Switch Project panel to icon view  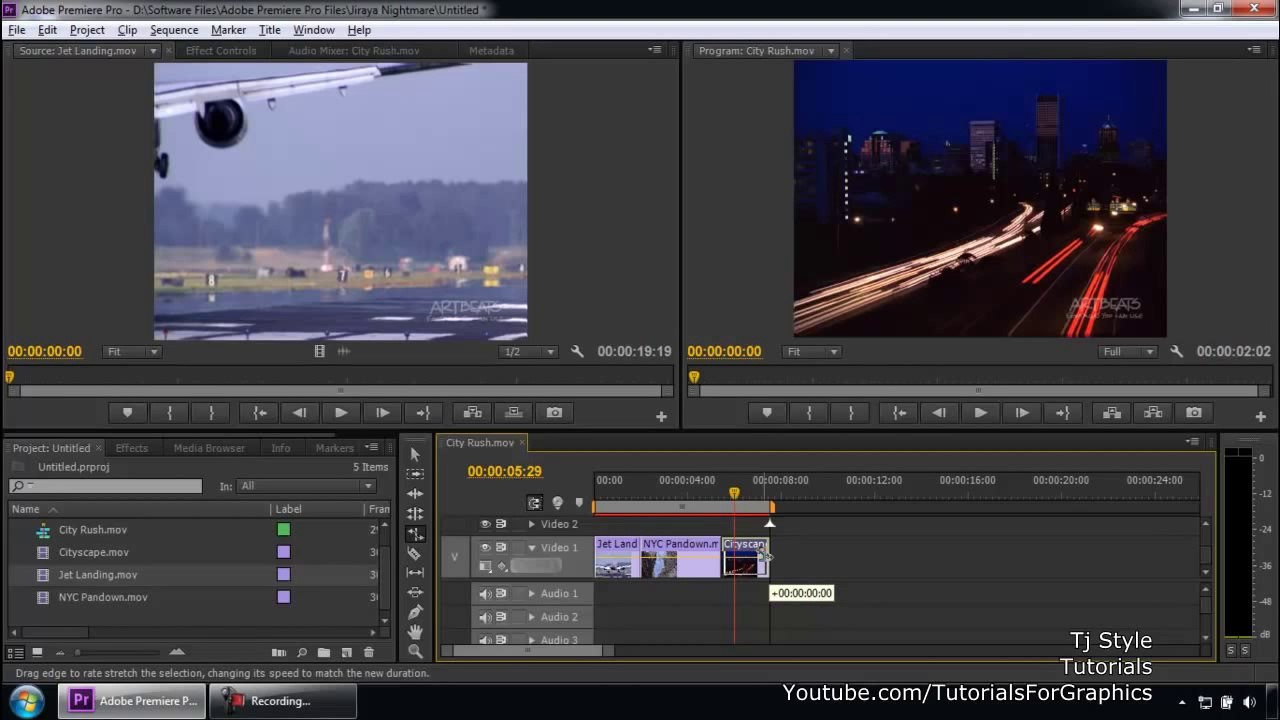point(37,652)
